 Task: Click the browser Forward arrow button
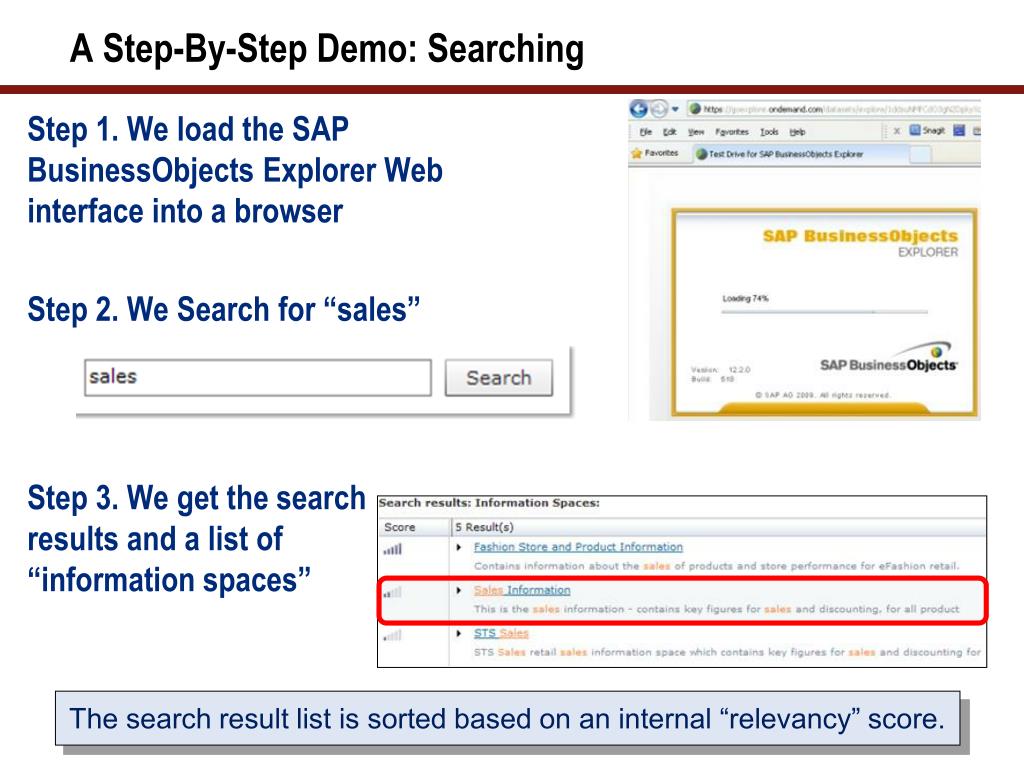coord(660,109)
